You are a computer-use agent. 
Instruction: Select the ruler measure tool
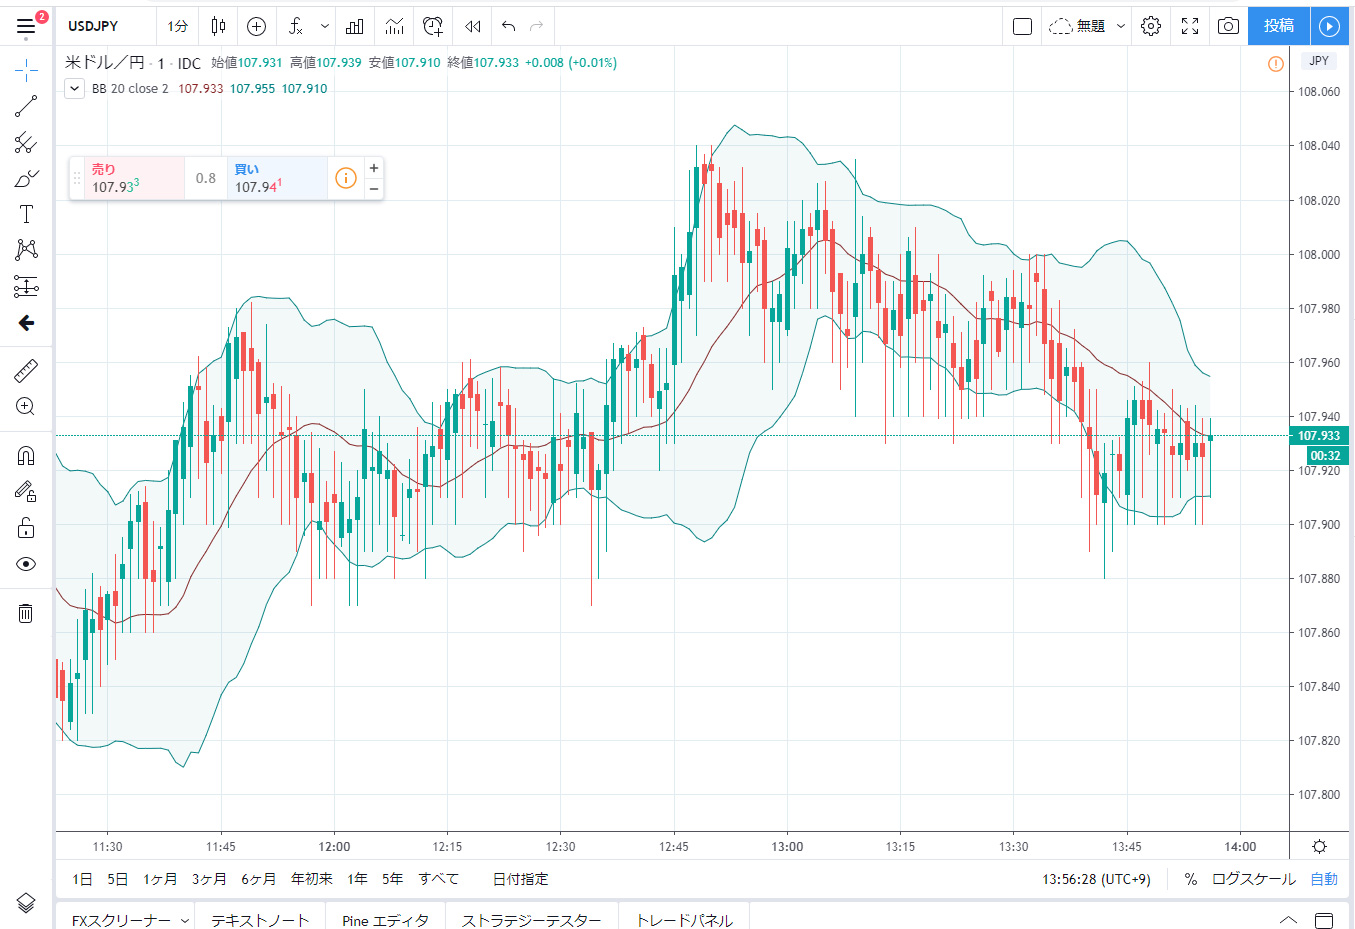click(x=26, y=371)
